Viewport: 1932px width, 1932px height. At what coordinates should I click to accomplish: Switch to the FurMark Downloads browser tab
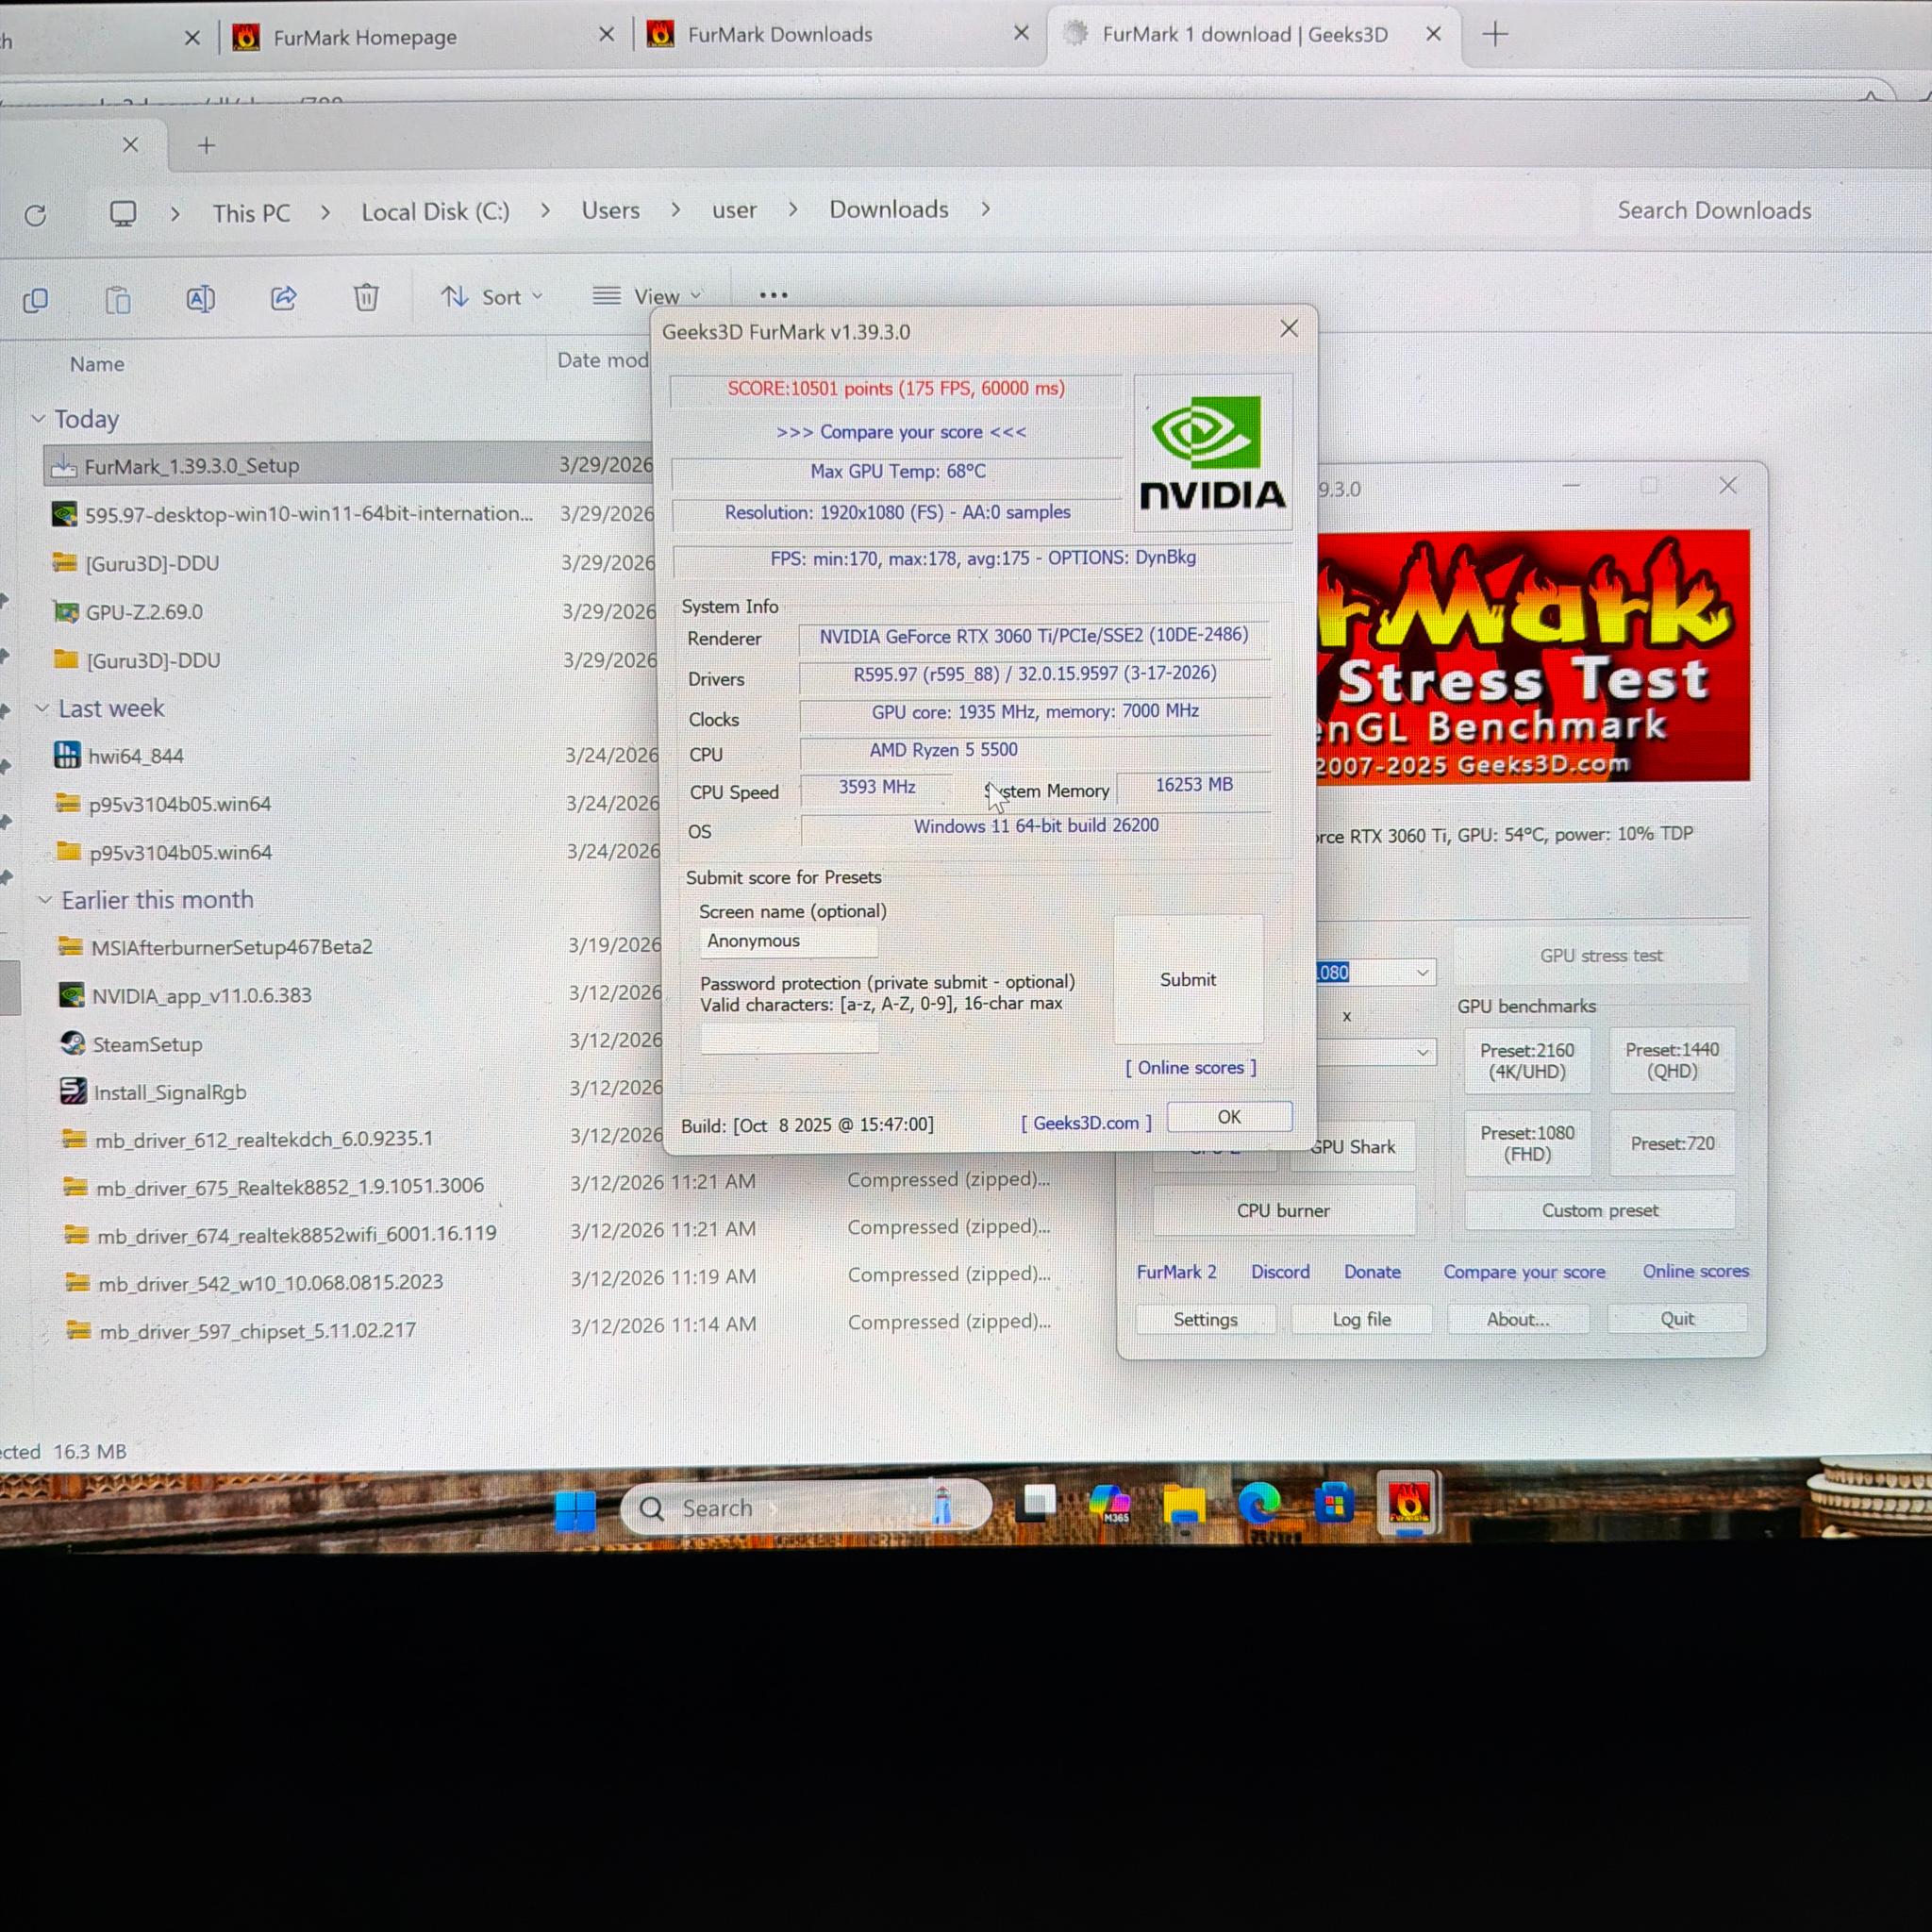[x=779, y=35]
